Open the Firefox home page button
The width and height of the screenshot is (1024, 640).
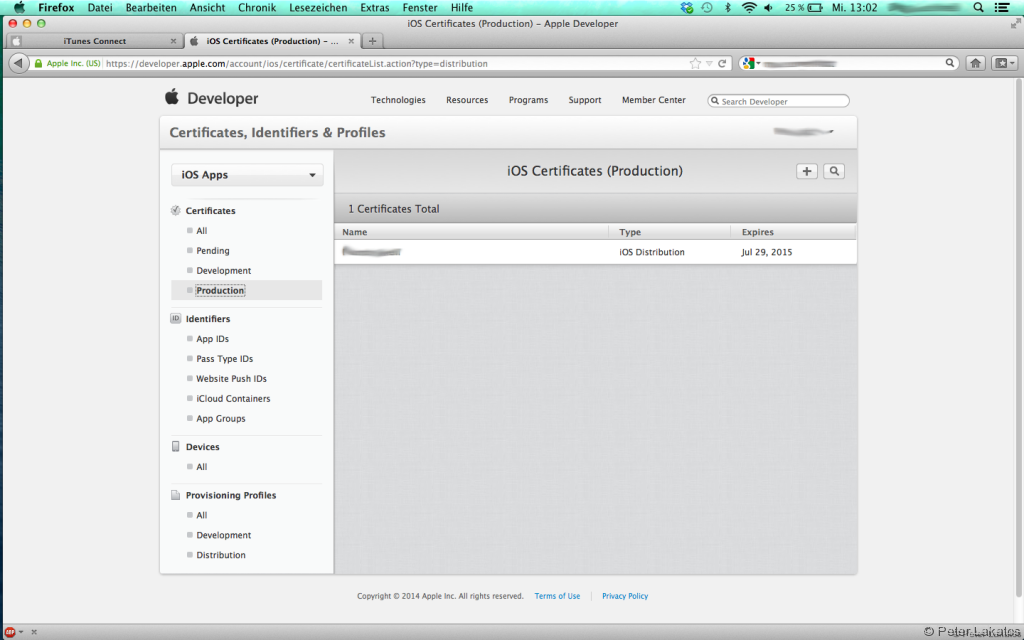976,63
